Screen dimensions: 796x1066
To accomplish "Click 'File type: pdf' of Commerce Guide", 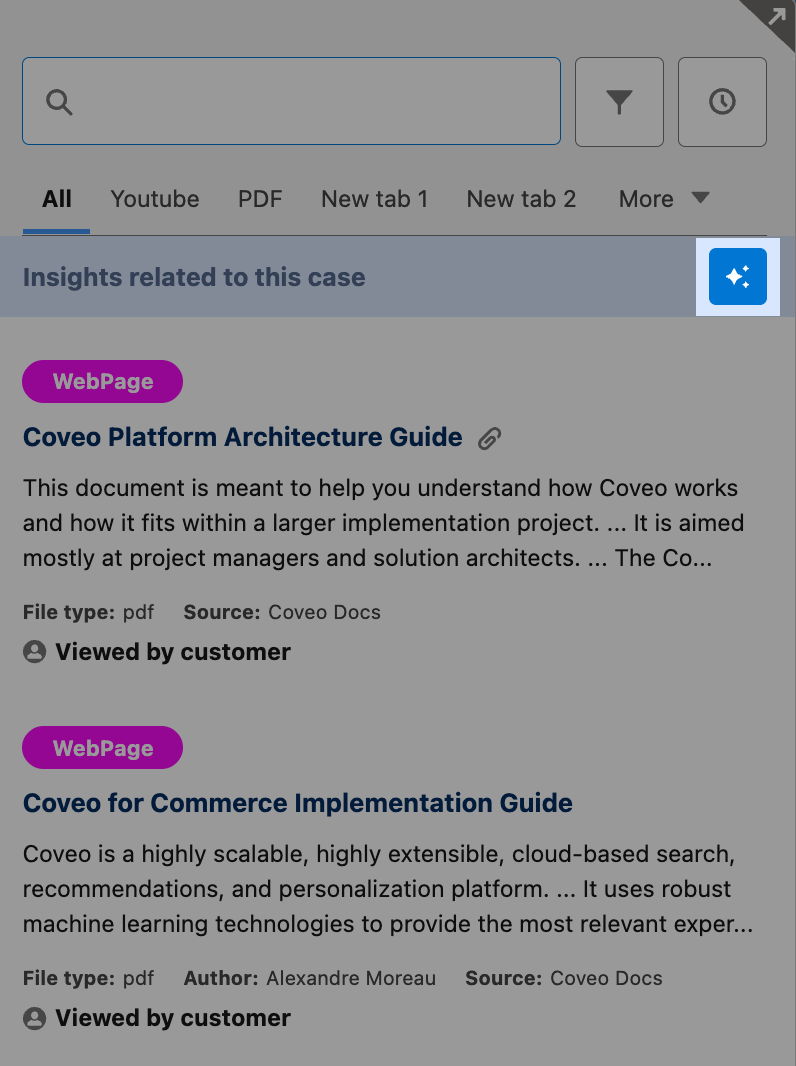I will (88, 978).
